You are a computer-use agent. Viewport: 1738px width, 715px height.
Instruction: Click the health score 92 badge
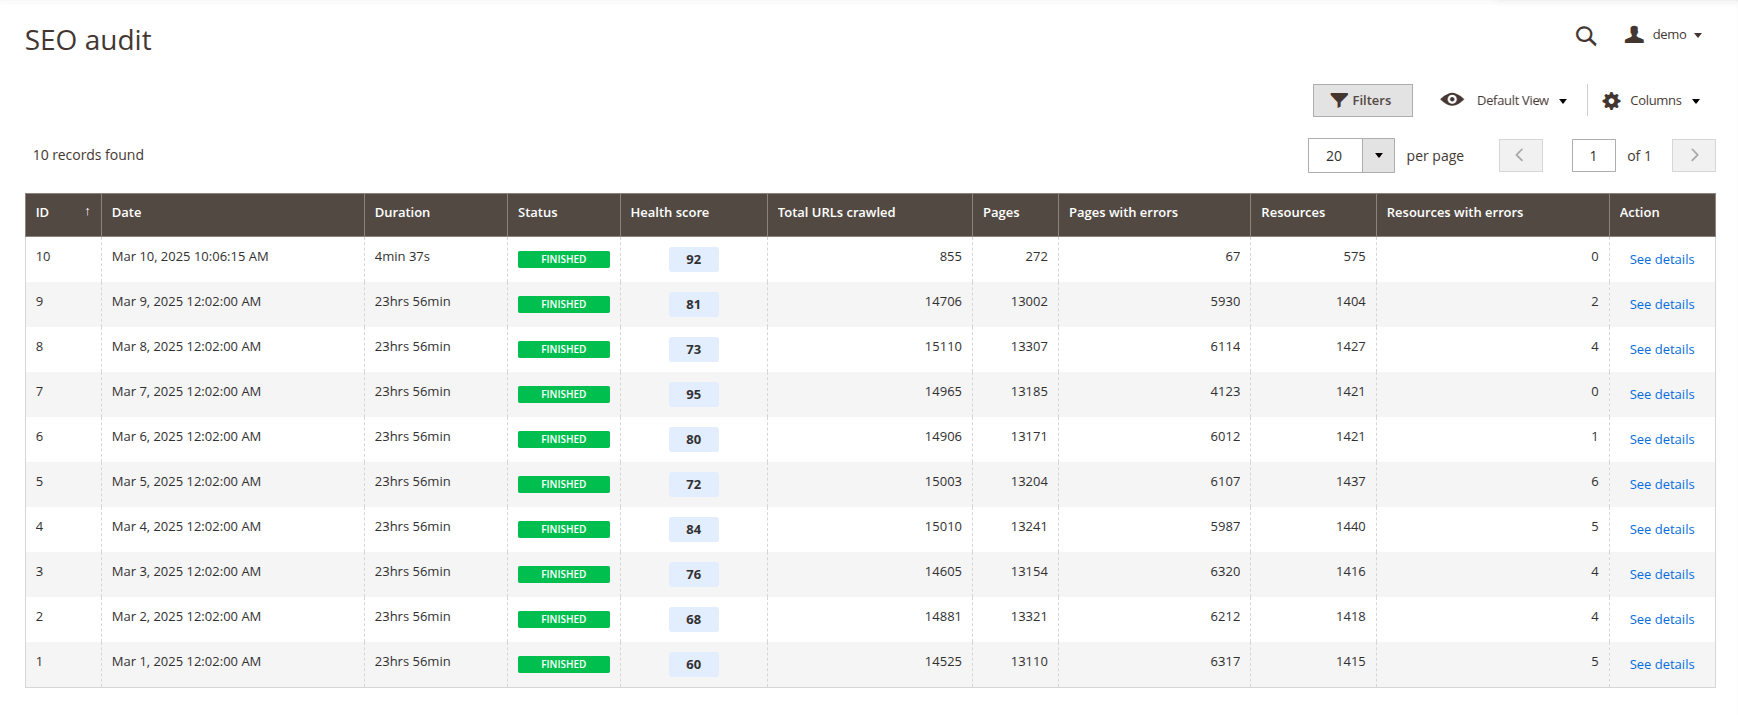pos(693,260)
